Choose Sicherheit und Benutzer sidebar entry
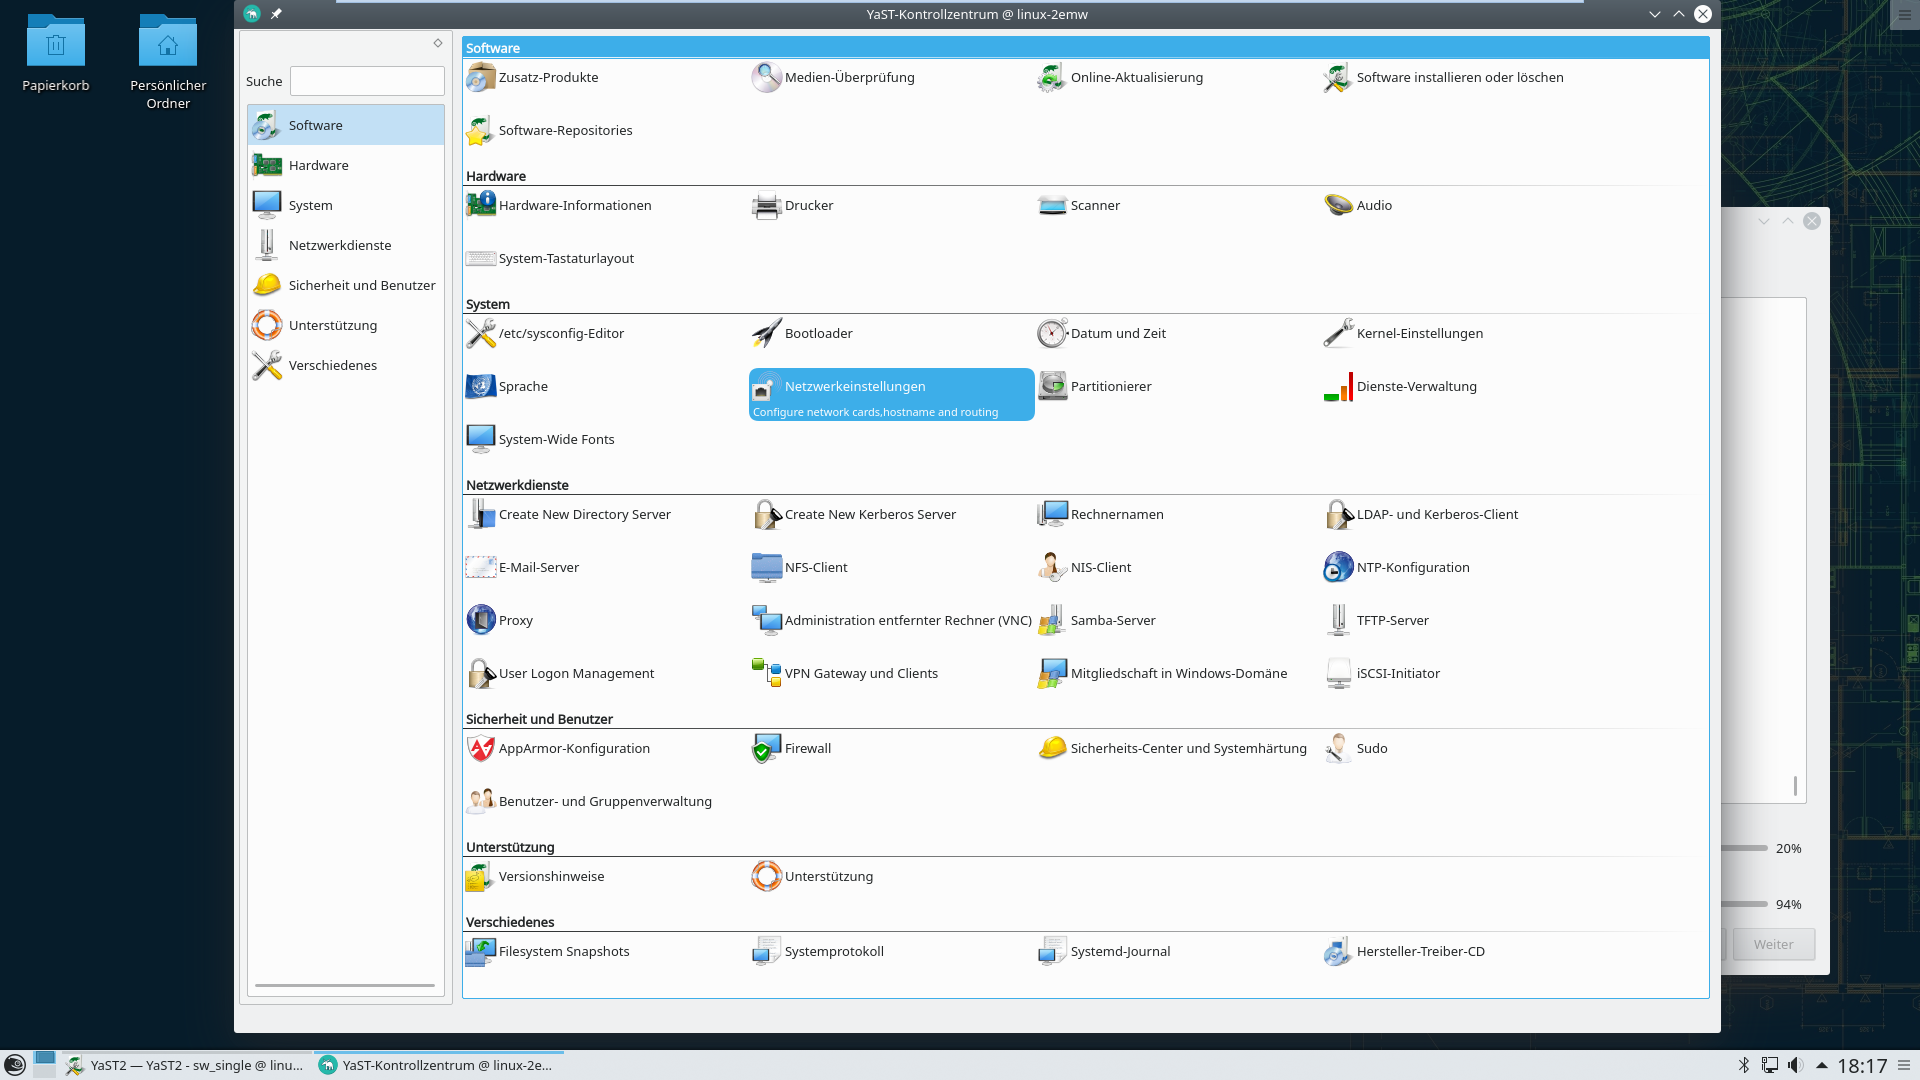Viewport: 1920px width, 1080px height. click(362, 285)
